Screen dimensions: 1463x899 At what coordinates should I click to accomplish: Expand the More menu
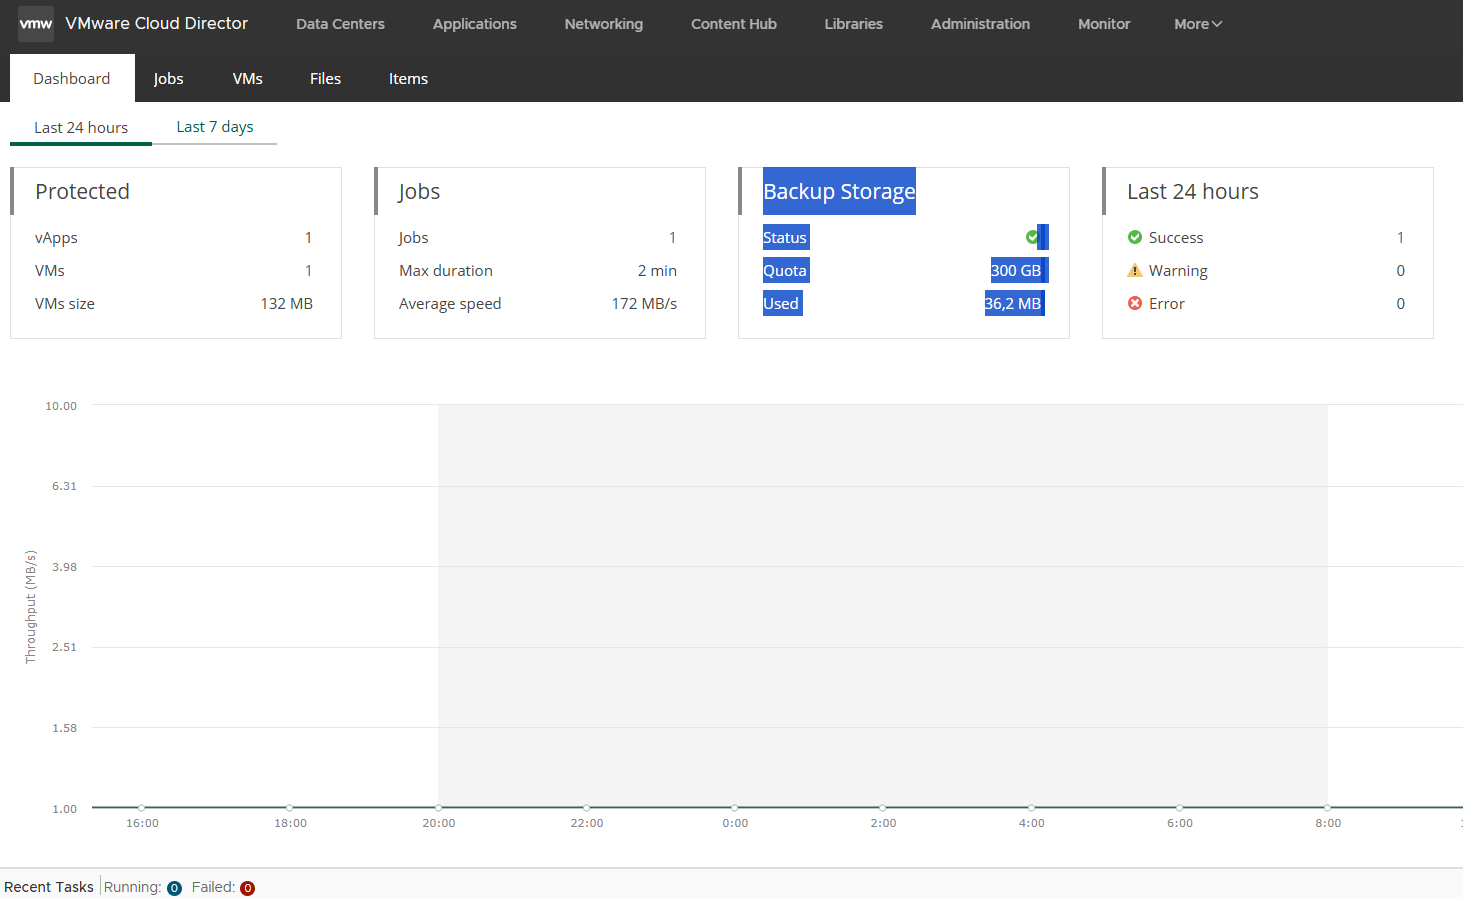pyautogui.click(x=1198, y=24)
